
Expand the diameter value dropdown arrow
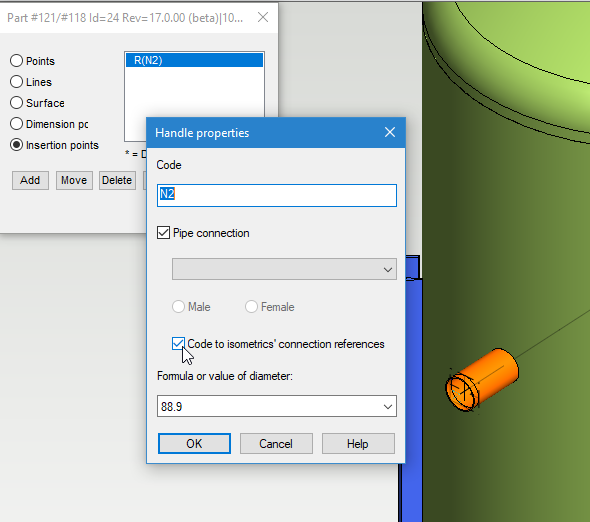(x=388, y=406)
